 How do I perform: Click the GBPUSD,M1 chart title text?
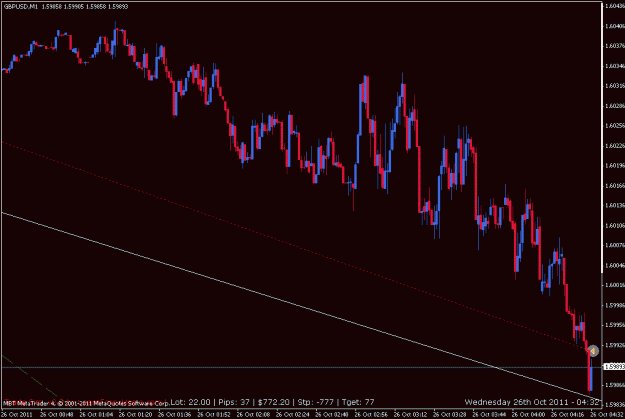point(21,6)
